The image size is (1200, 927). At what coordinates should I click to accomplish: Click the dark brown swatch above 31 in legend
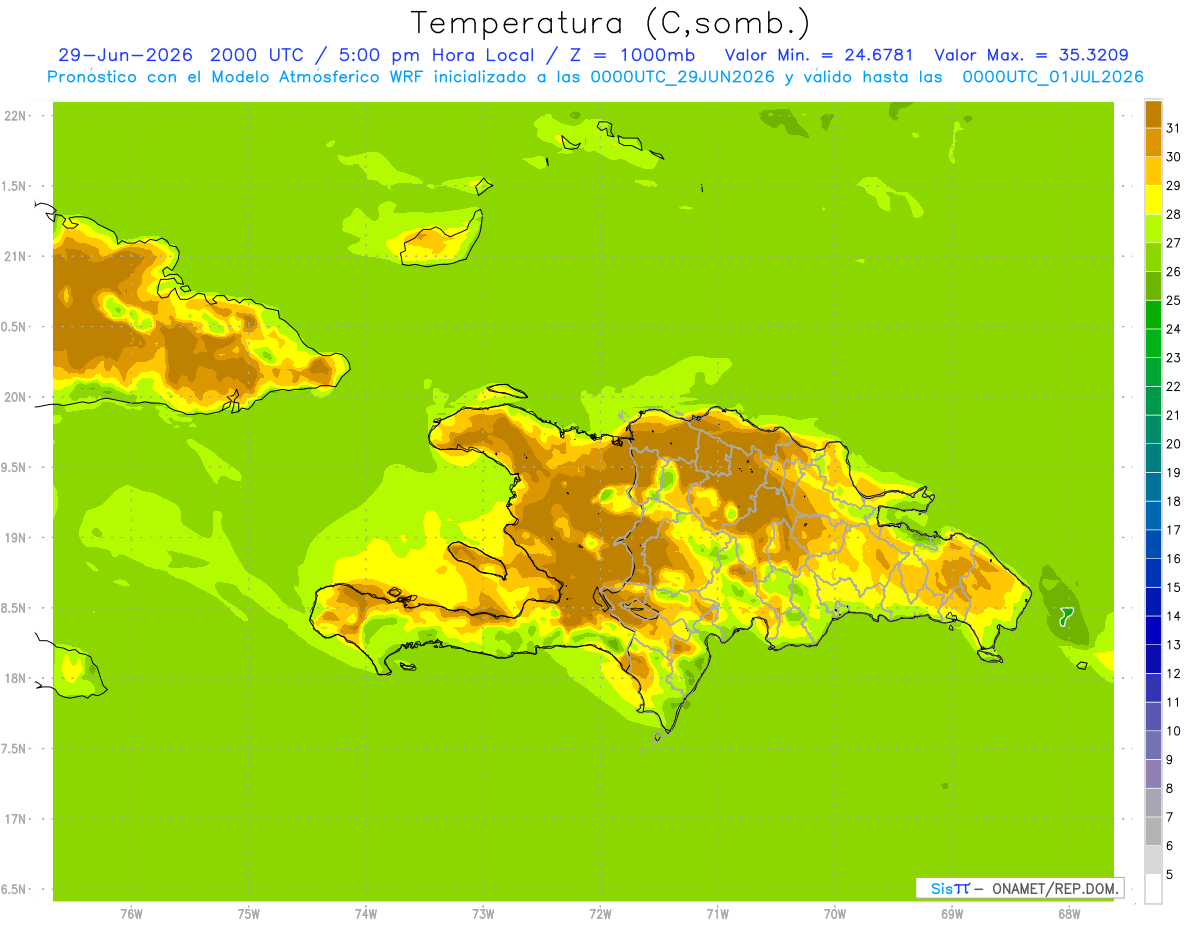1153,114
